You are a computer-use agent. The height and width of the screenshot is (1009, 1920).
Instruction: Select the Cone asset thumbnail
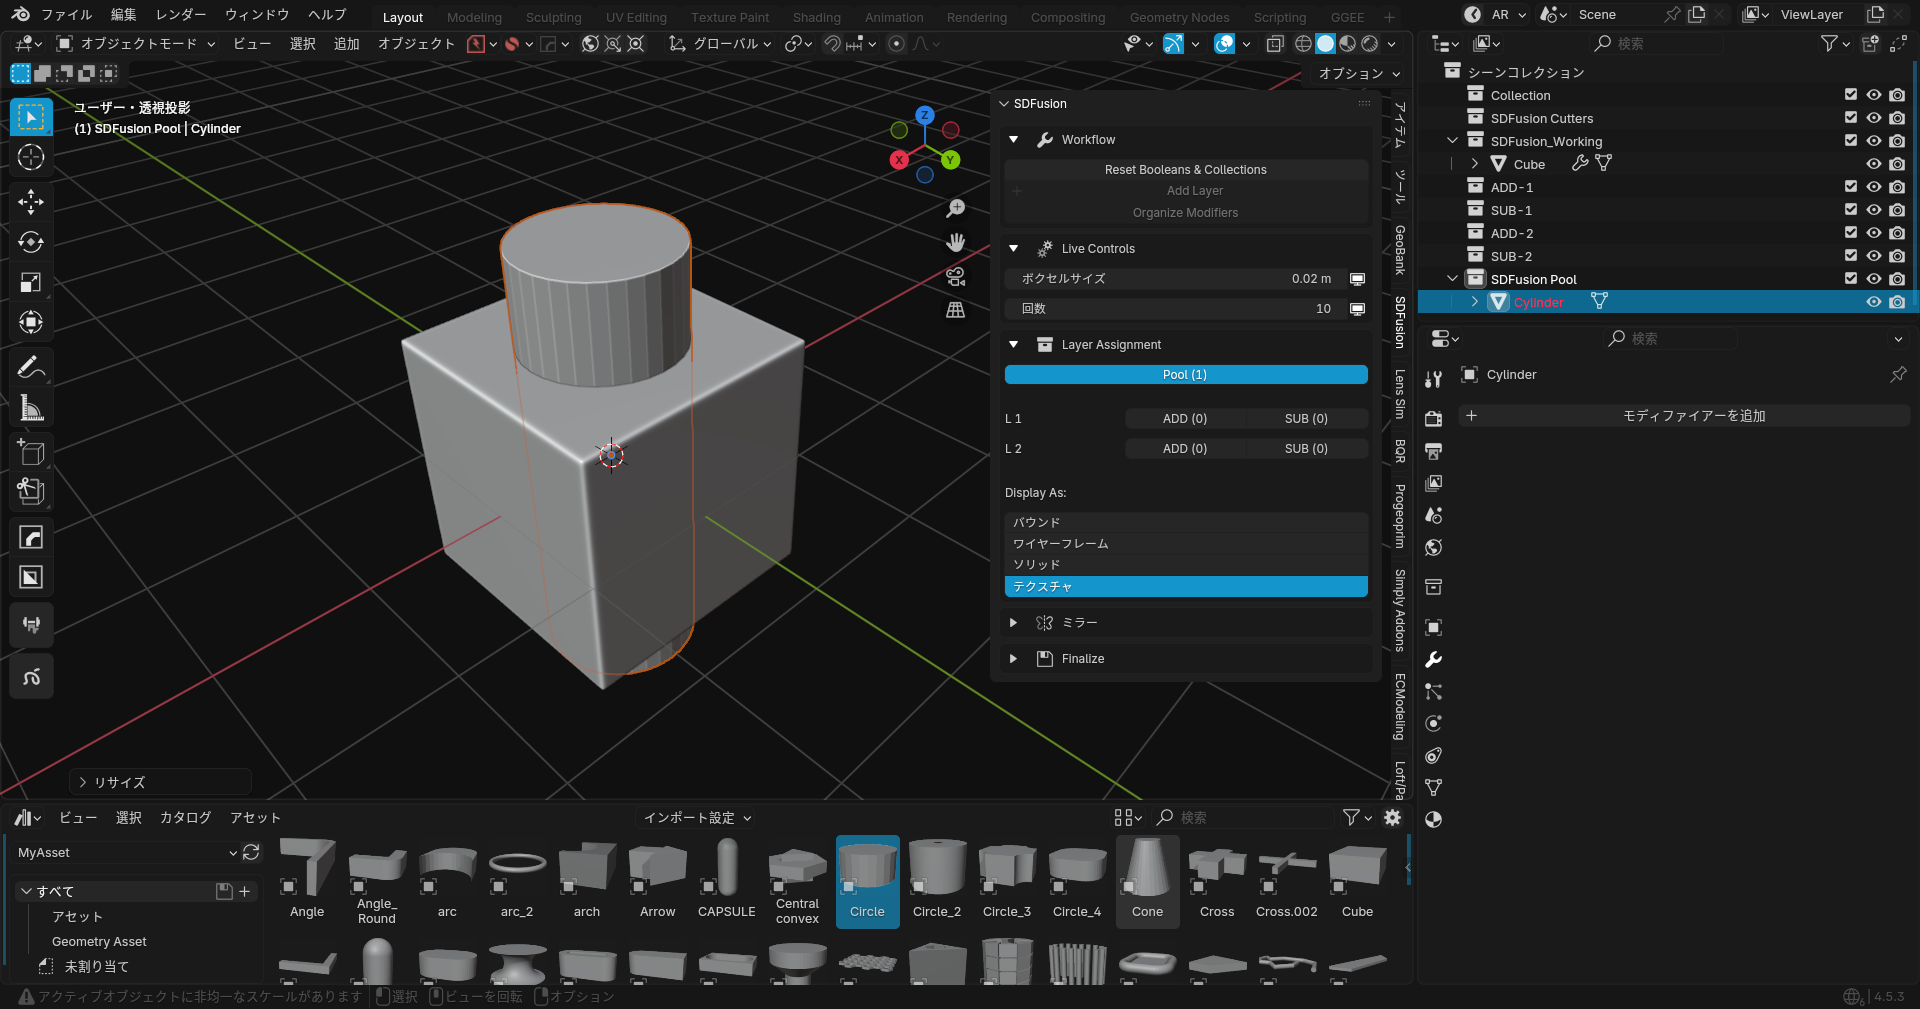point(1147,881)
